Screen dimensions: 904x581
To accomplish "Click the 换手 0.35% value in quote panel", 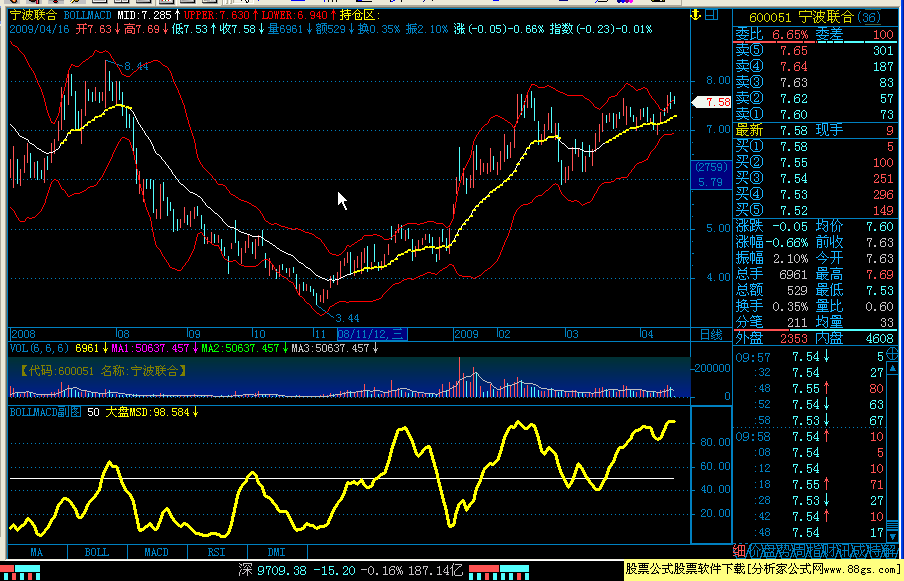I will click(x=790, y=306).
